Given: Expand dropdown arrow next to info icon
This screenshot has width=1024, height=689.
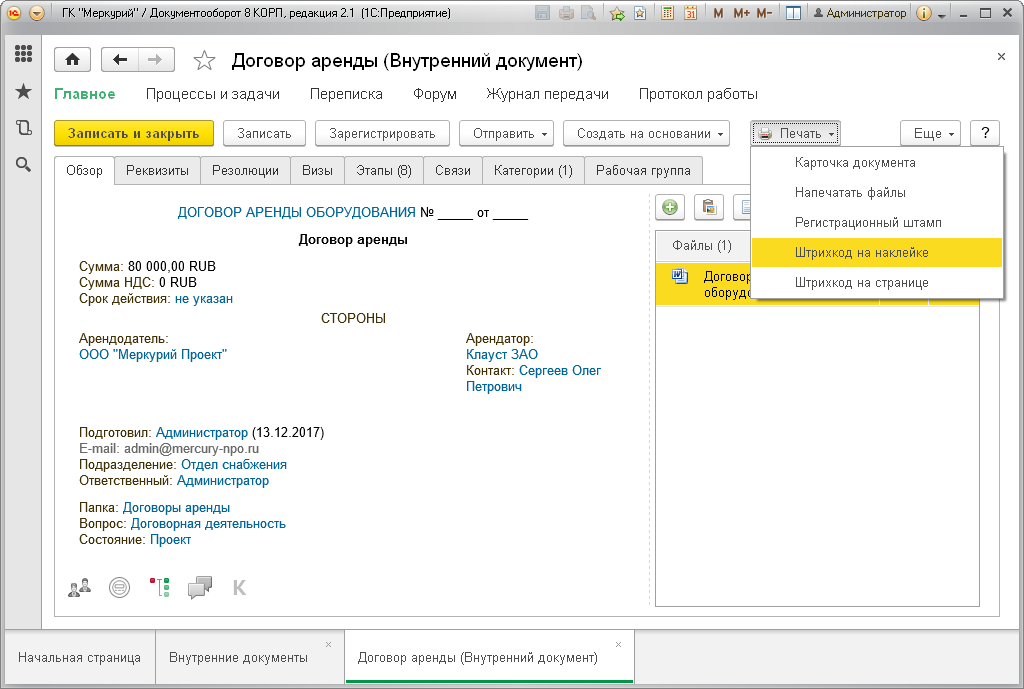Looking at the screenshot, I should 941,15.
